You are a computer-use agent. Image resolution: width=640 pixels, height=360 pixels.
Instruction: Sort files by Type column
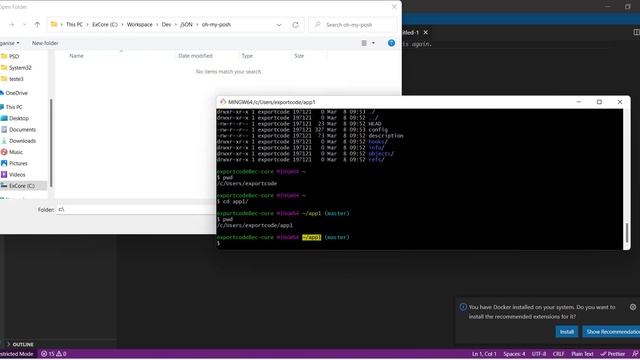click(247, 56)
